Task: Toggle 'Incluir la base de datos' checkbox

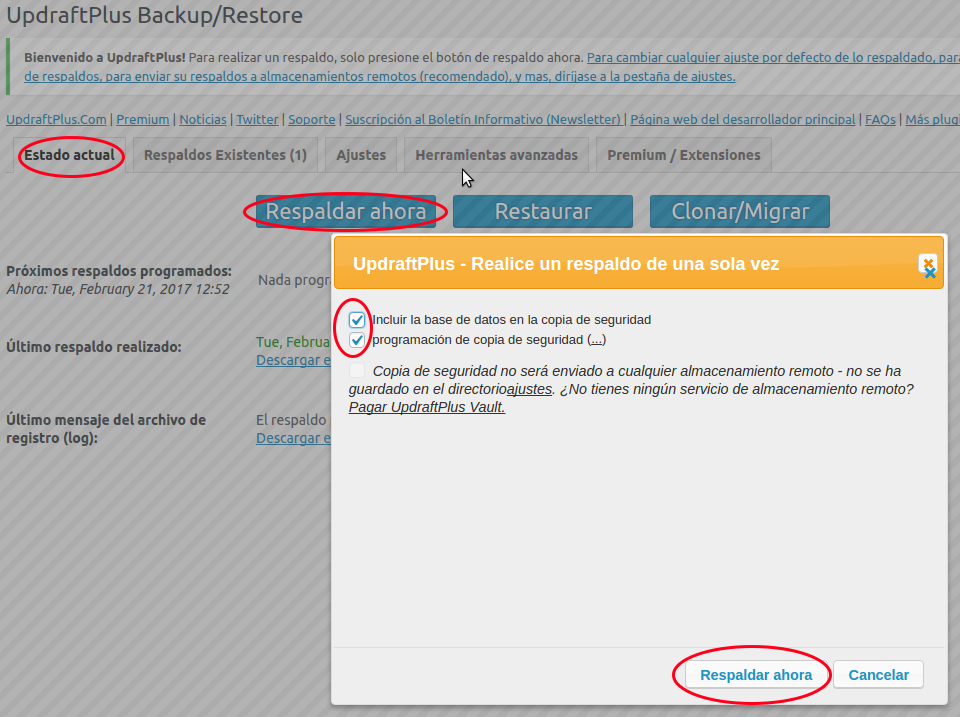Action: [357, 320]
